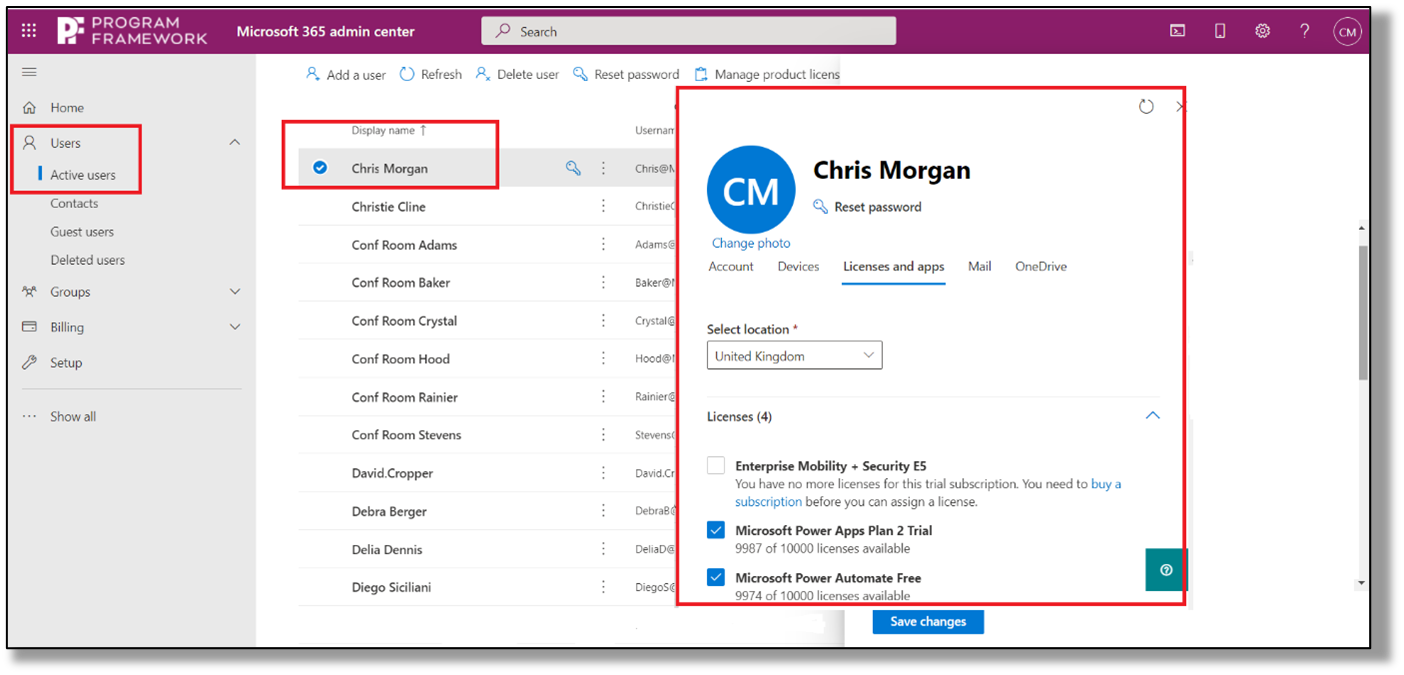Screen dimensions: 1404x675
Task: Switch to the OneDrive tab
Action: tap(1041, 267)
